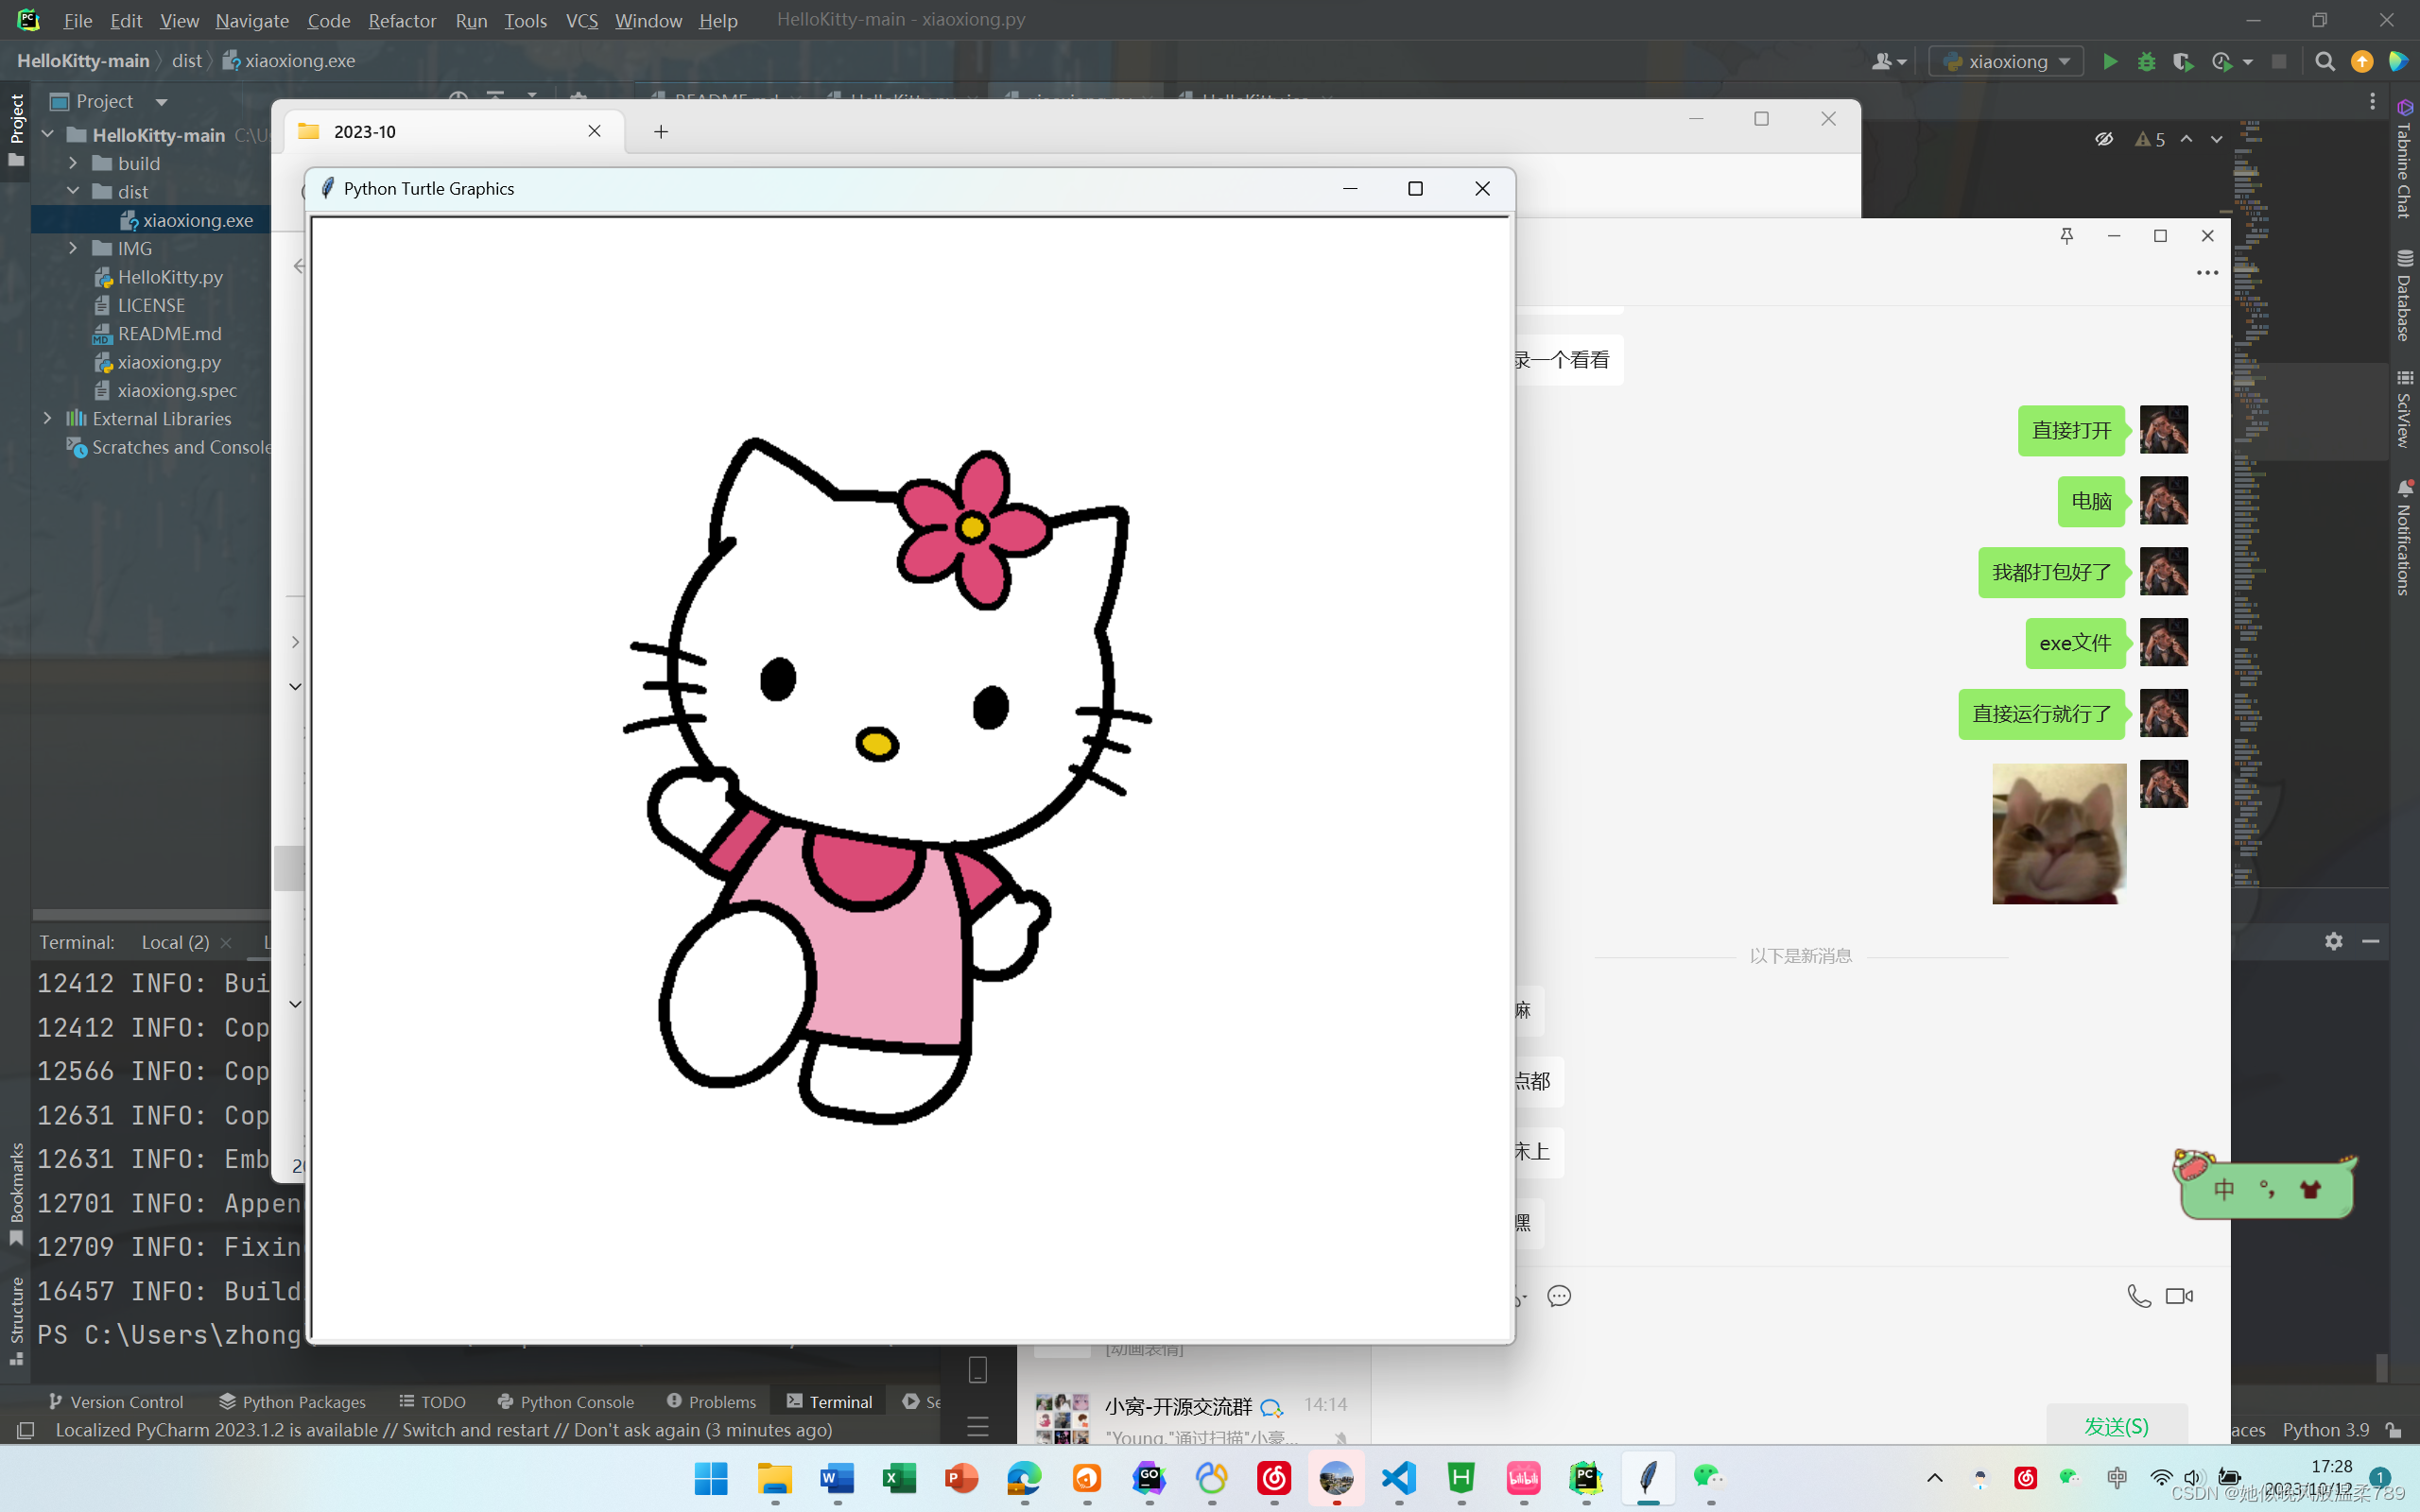Open the SciView tool window
Viewport: 2420px width, 1512px height.
tap(2404, 408)
